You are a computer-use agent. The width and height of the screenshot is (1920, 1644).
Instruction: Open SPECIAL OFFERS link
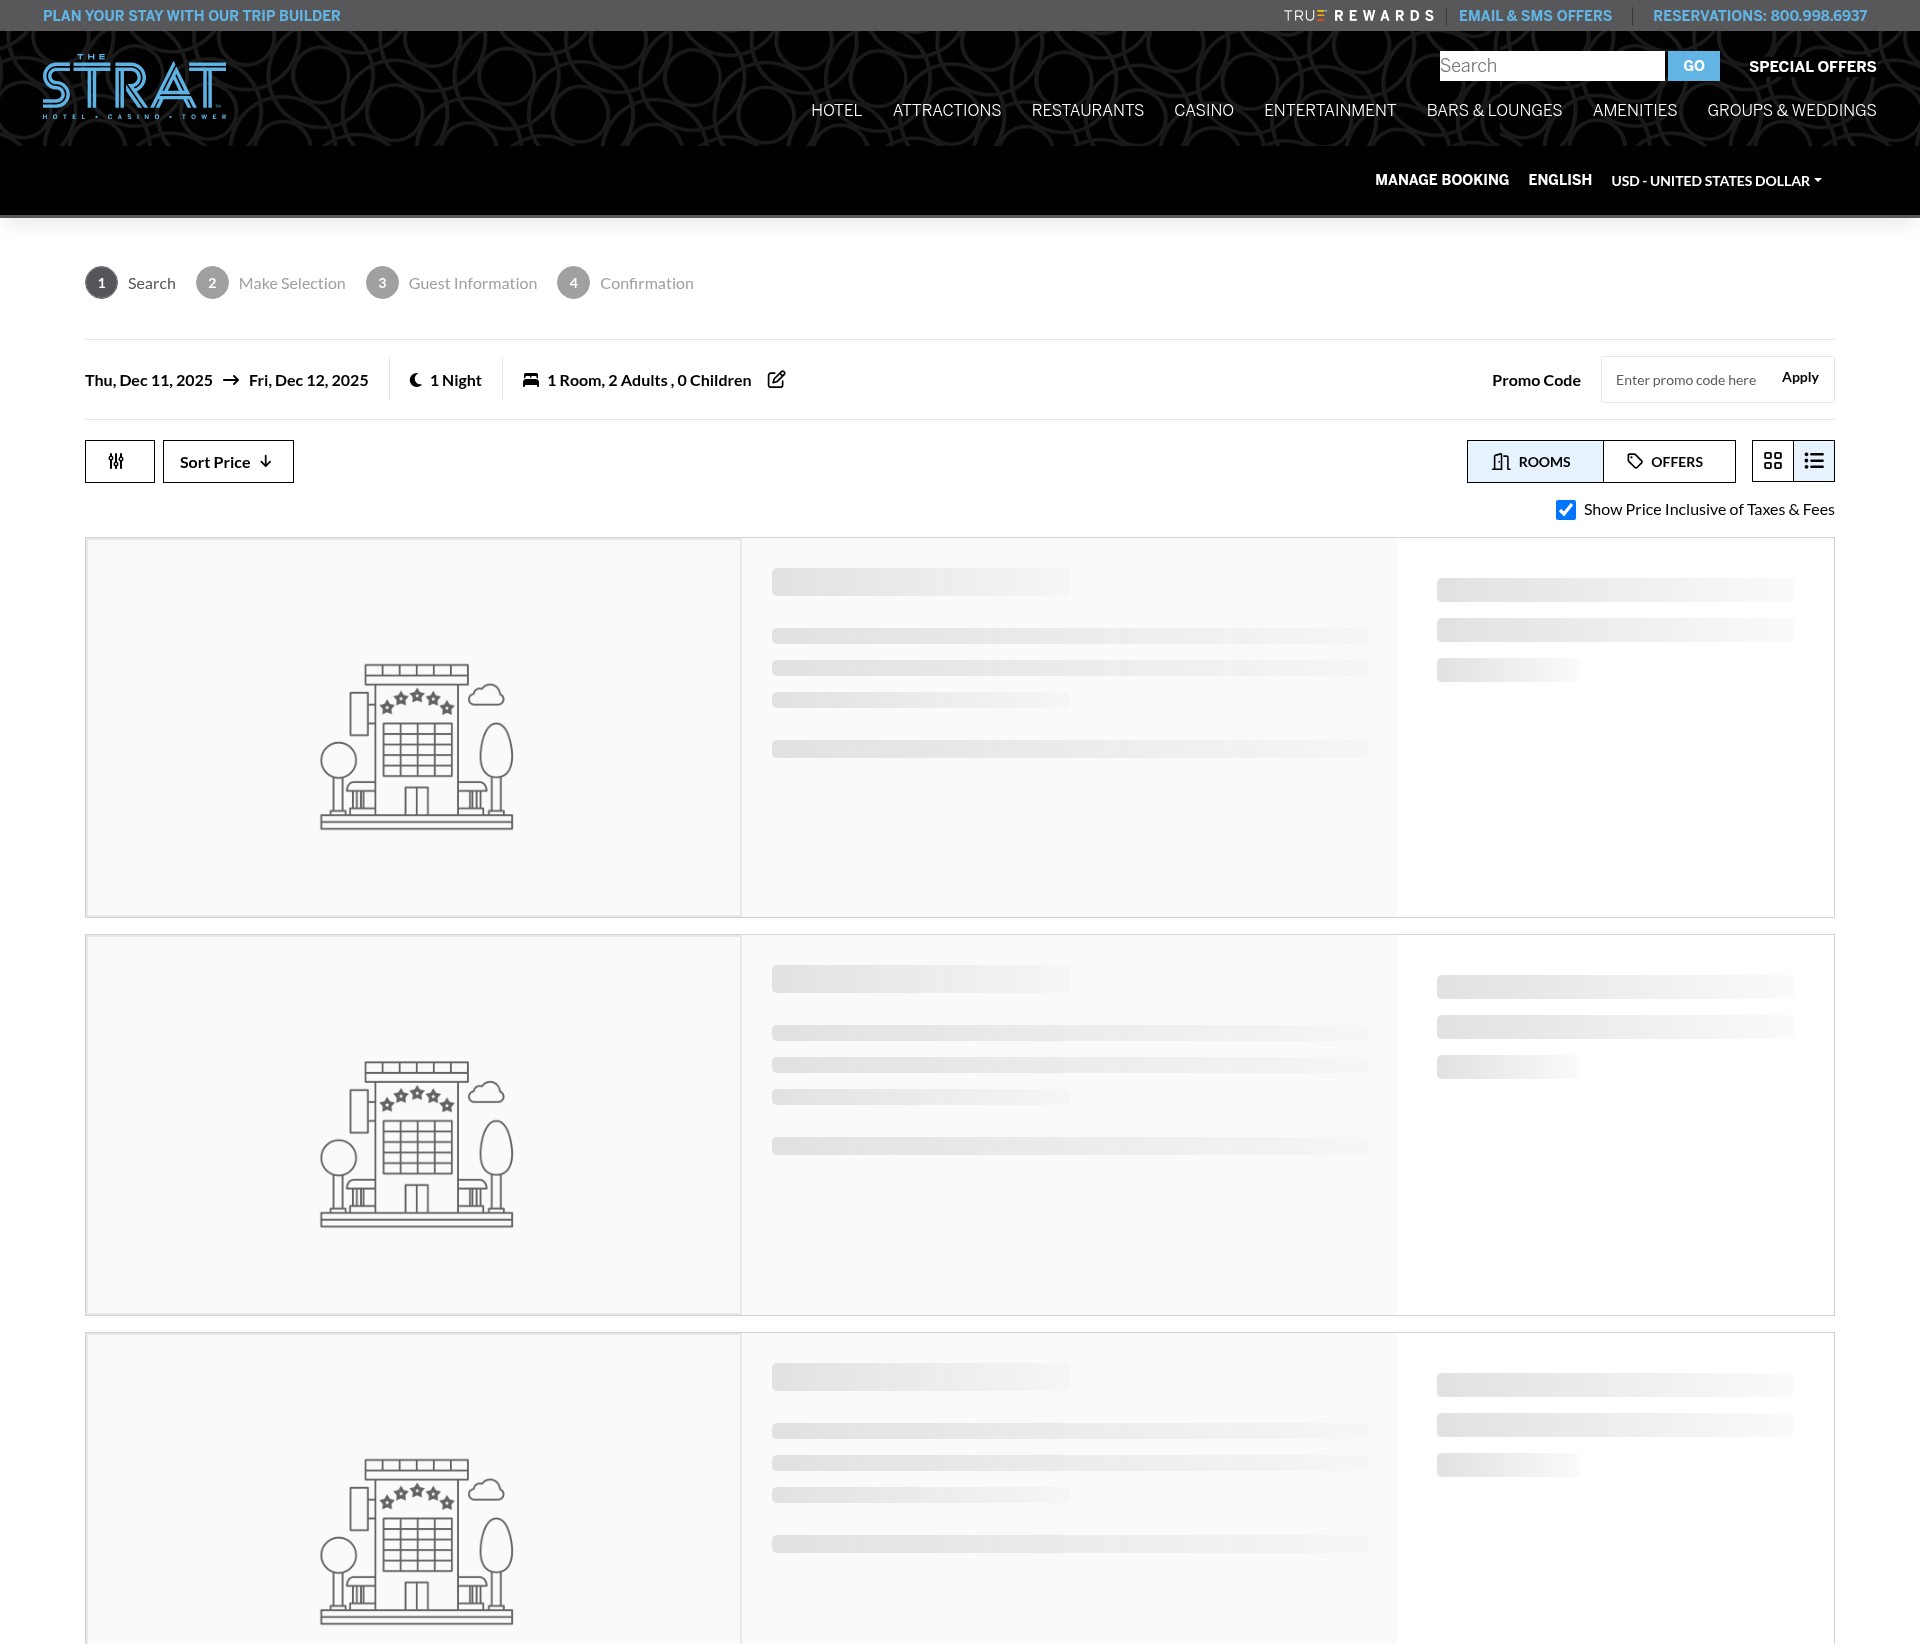[1813, 67]
